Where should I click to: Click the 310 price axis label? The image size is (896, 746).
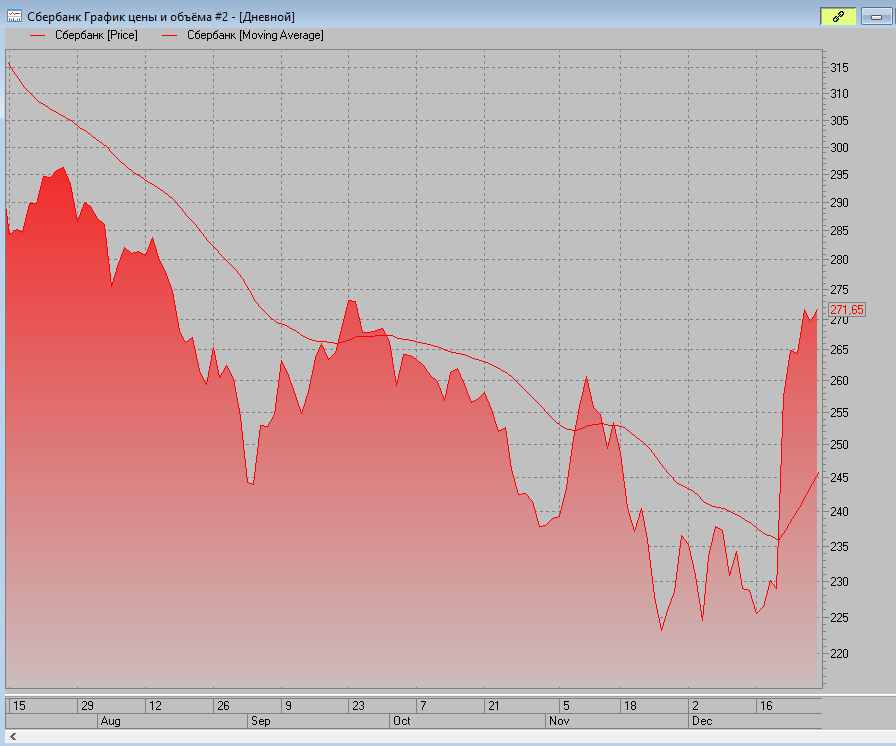[839, 94]
